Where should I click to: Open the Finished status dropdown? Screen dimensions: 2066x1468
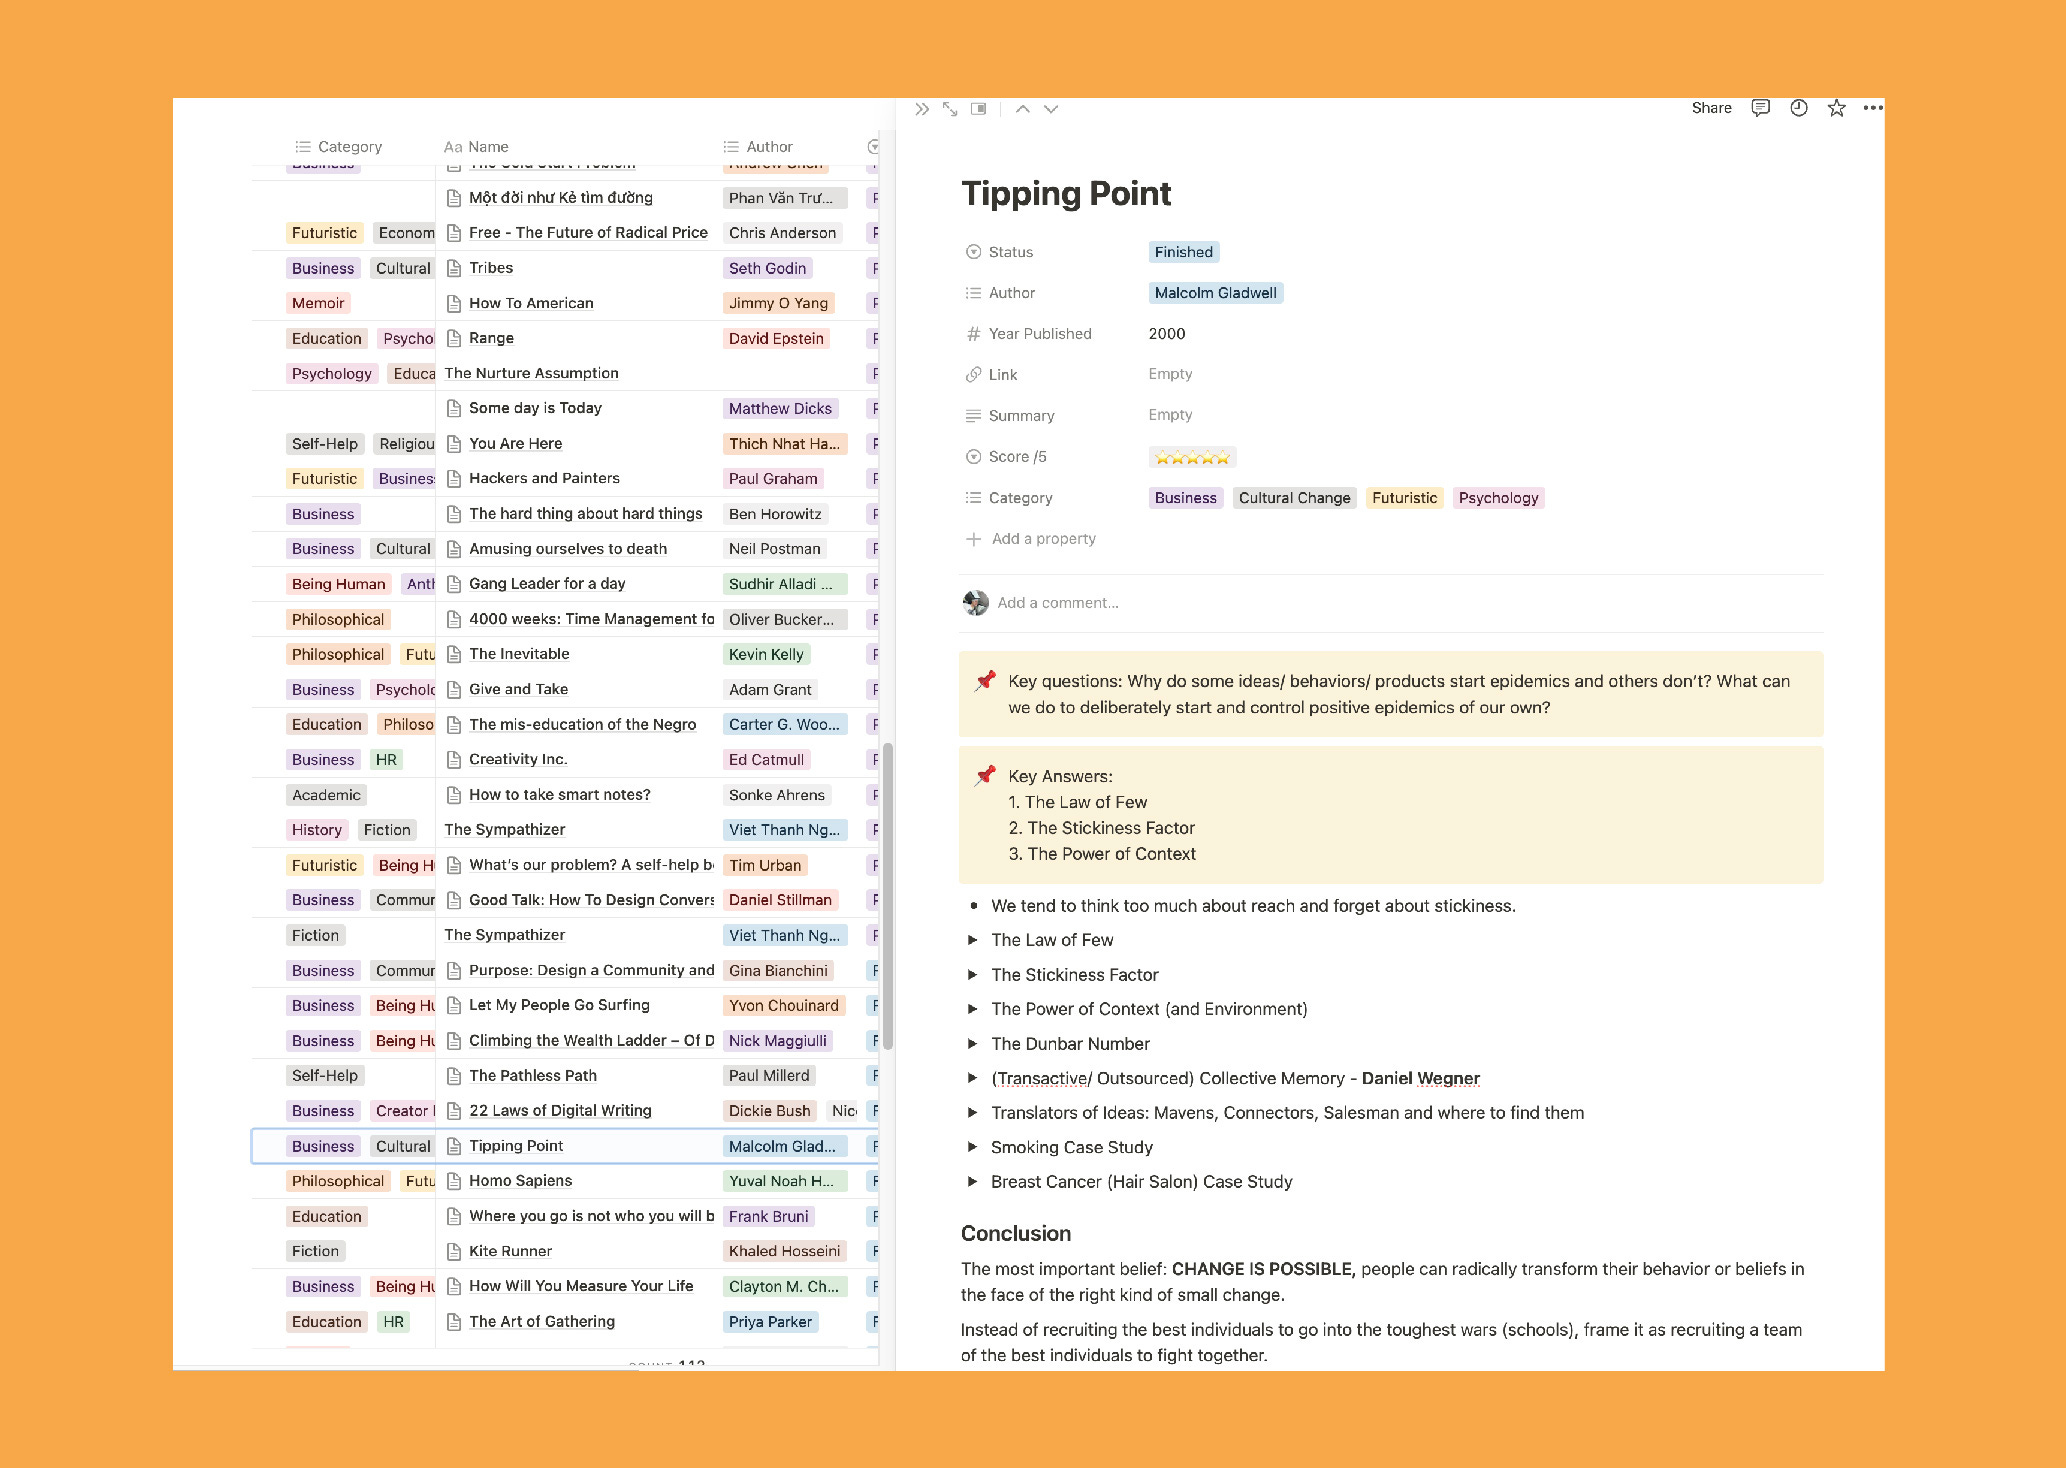[1183, 252]
